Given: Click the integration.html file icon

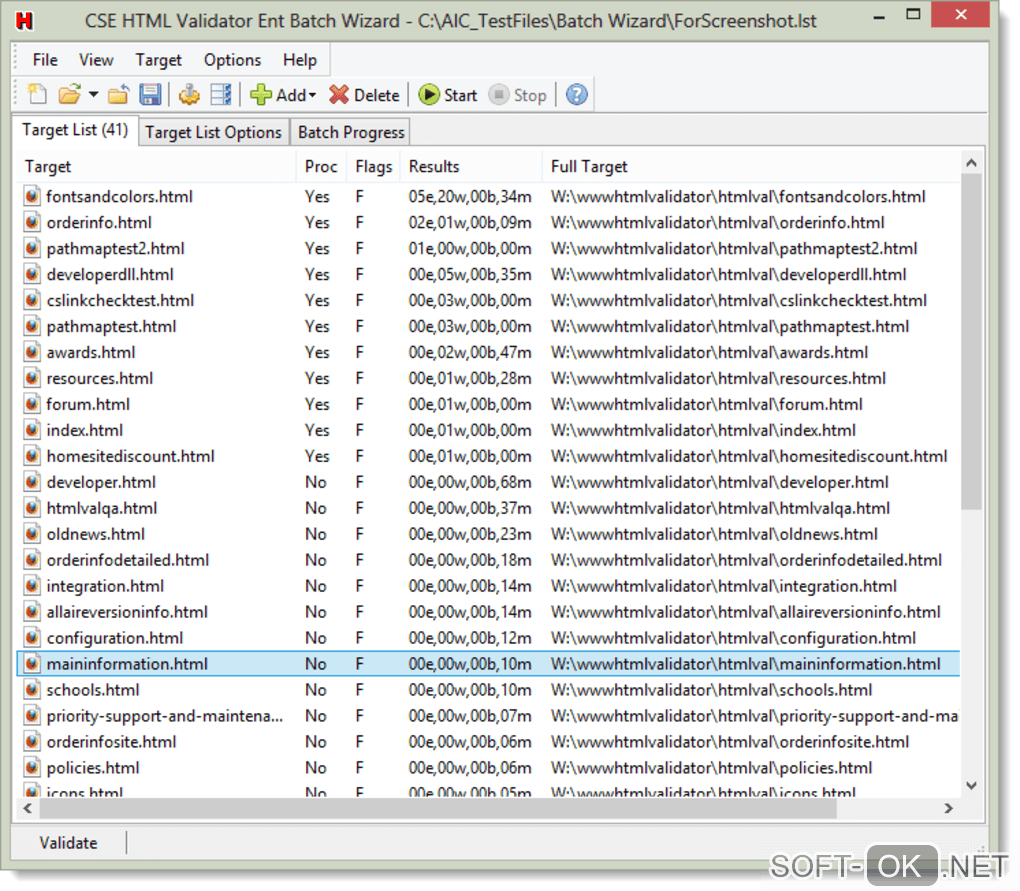Looking at the screenshot, I should (31, 587).
